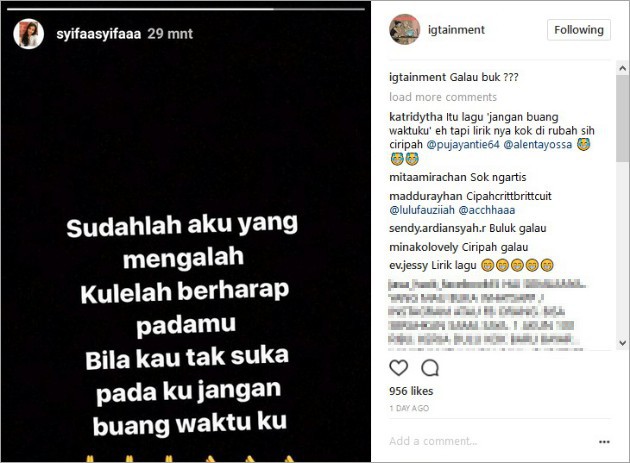Viewport: 630px width, 463px height.
Task: Like the post with the heart icon
Action: (x=399, y=368)
